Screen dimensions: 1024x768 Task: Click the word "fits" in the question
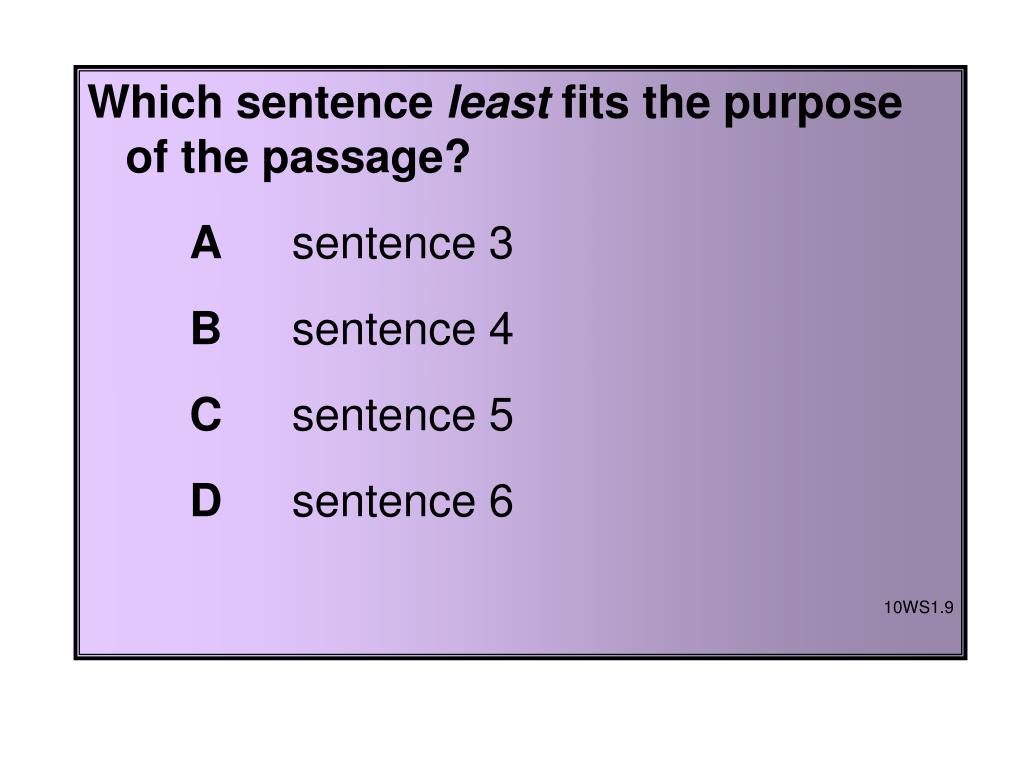click(595, 103)
